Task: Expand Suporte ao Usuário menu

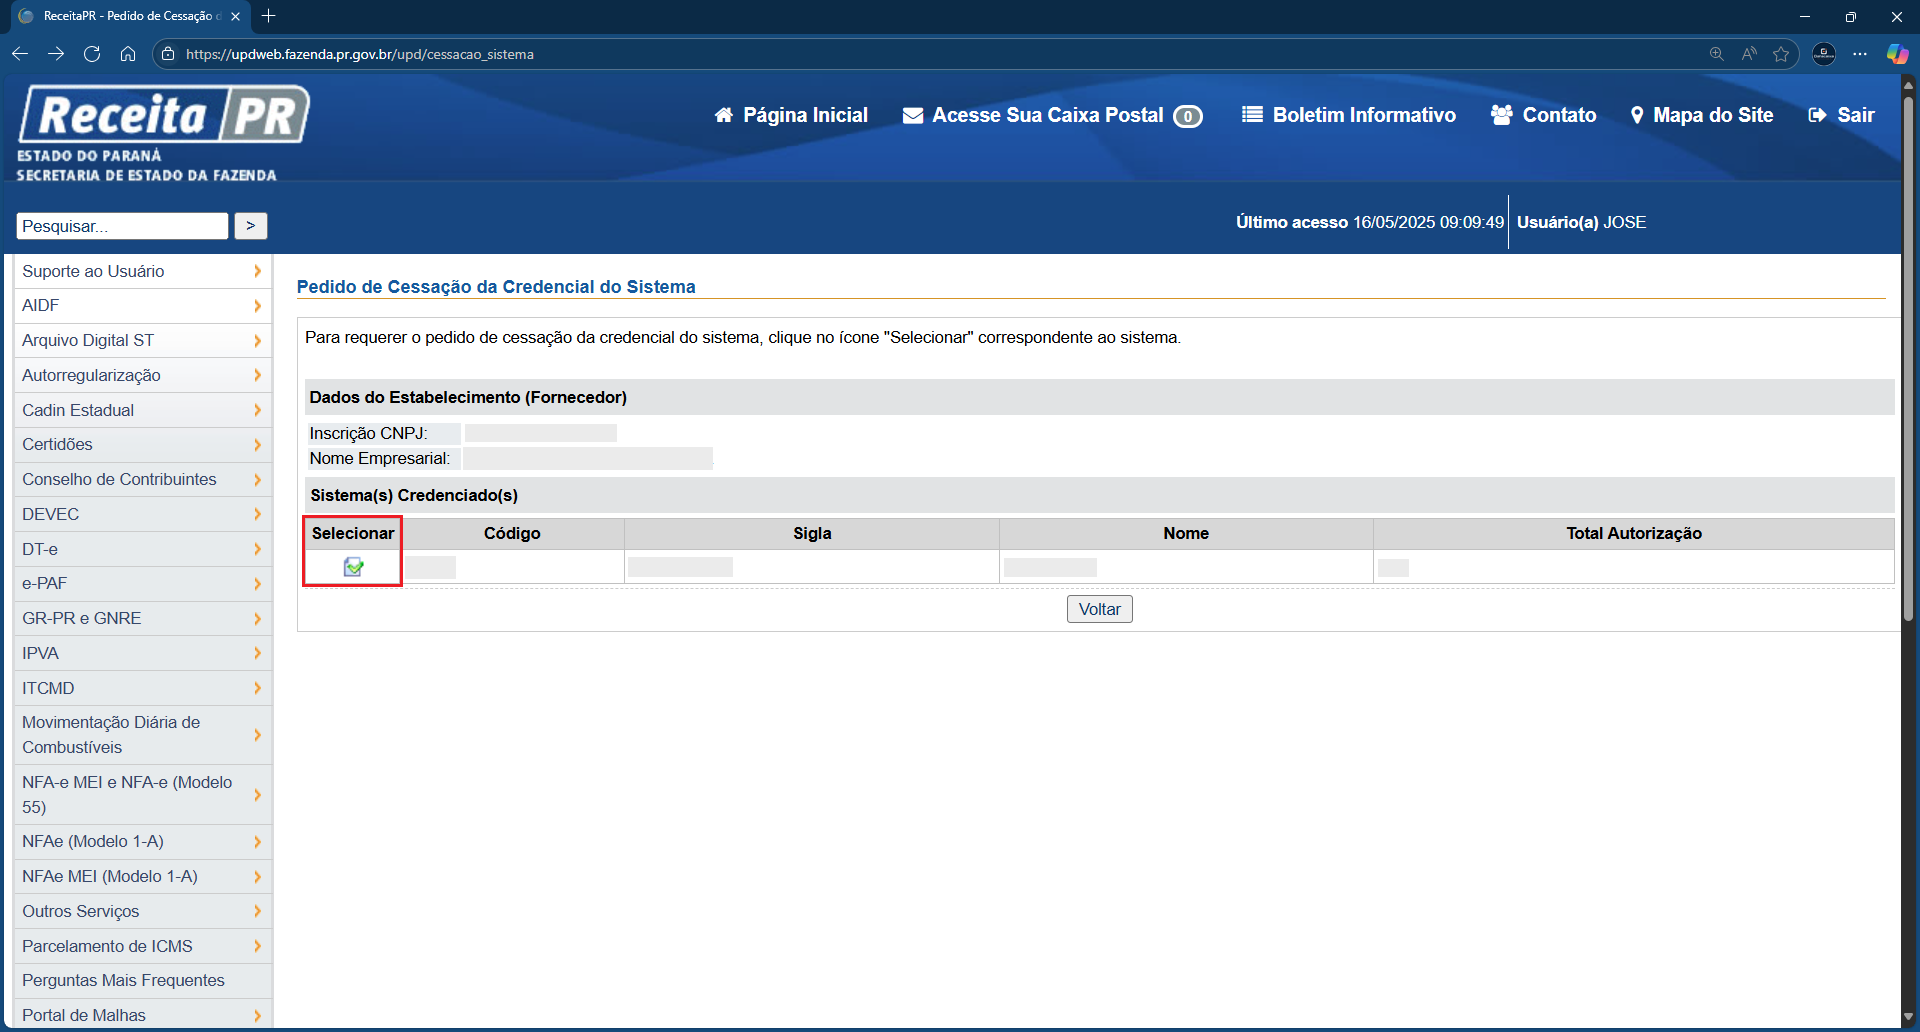Action: click(x=143, y=271)
